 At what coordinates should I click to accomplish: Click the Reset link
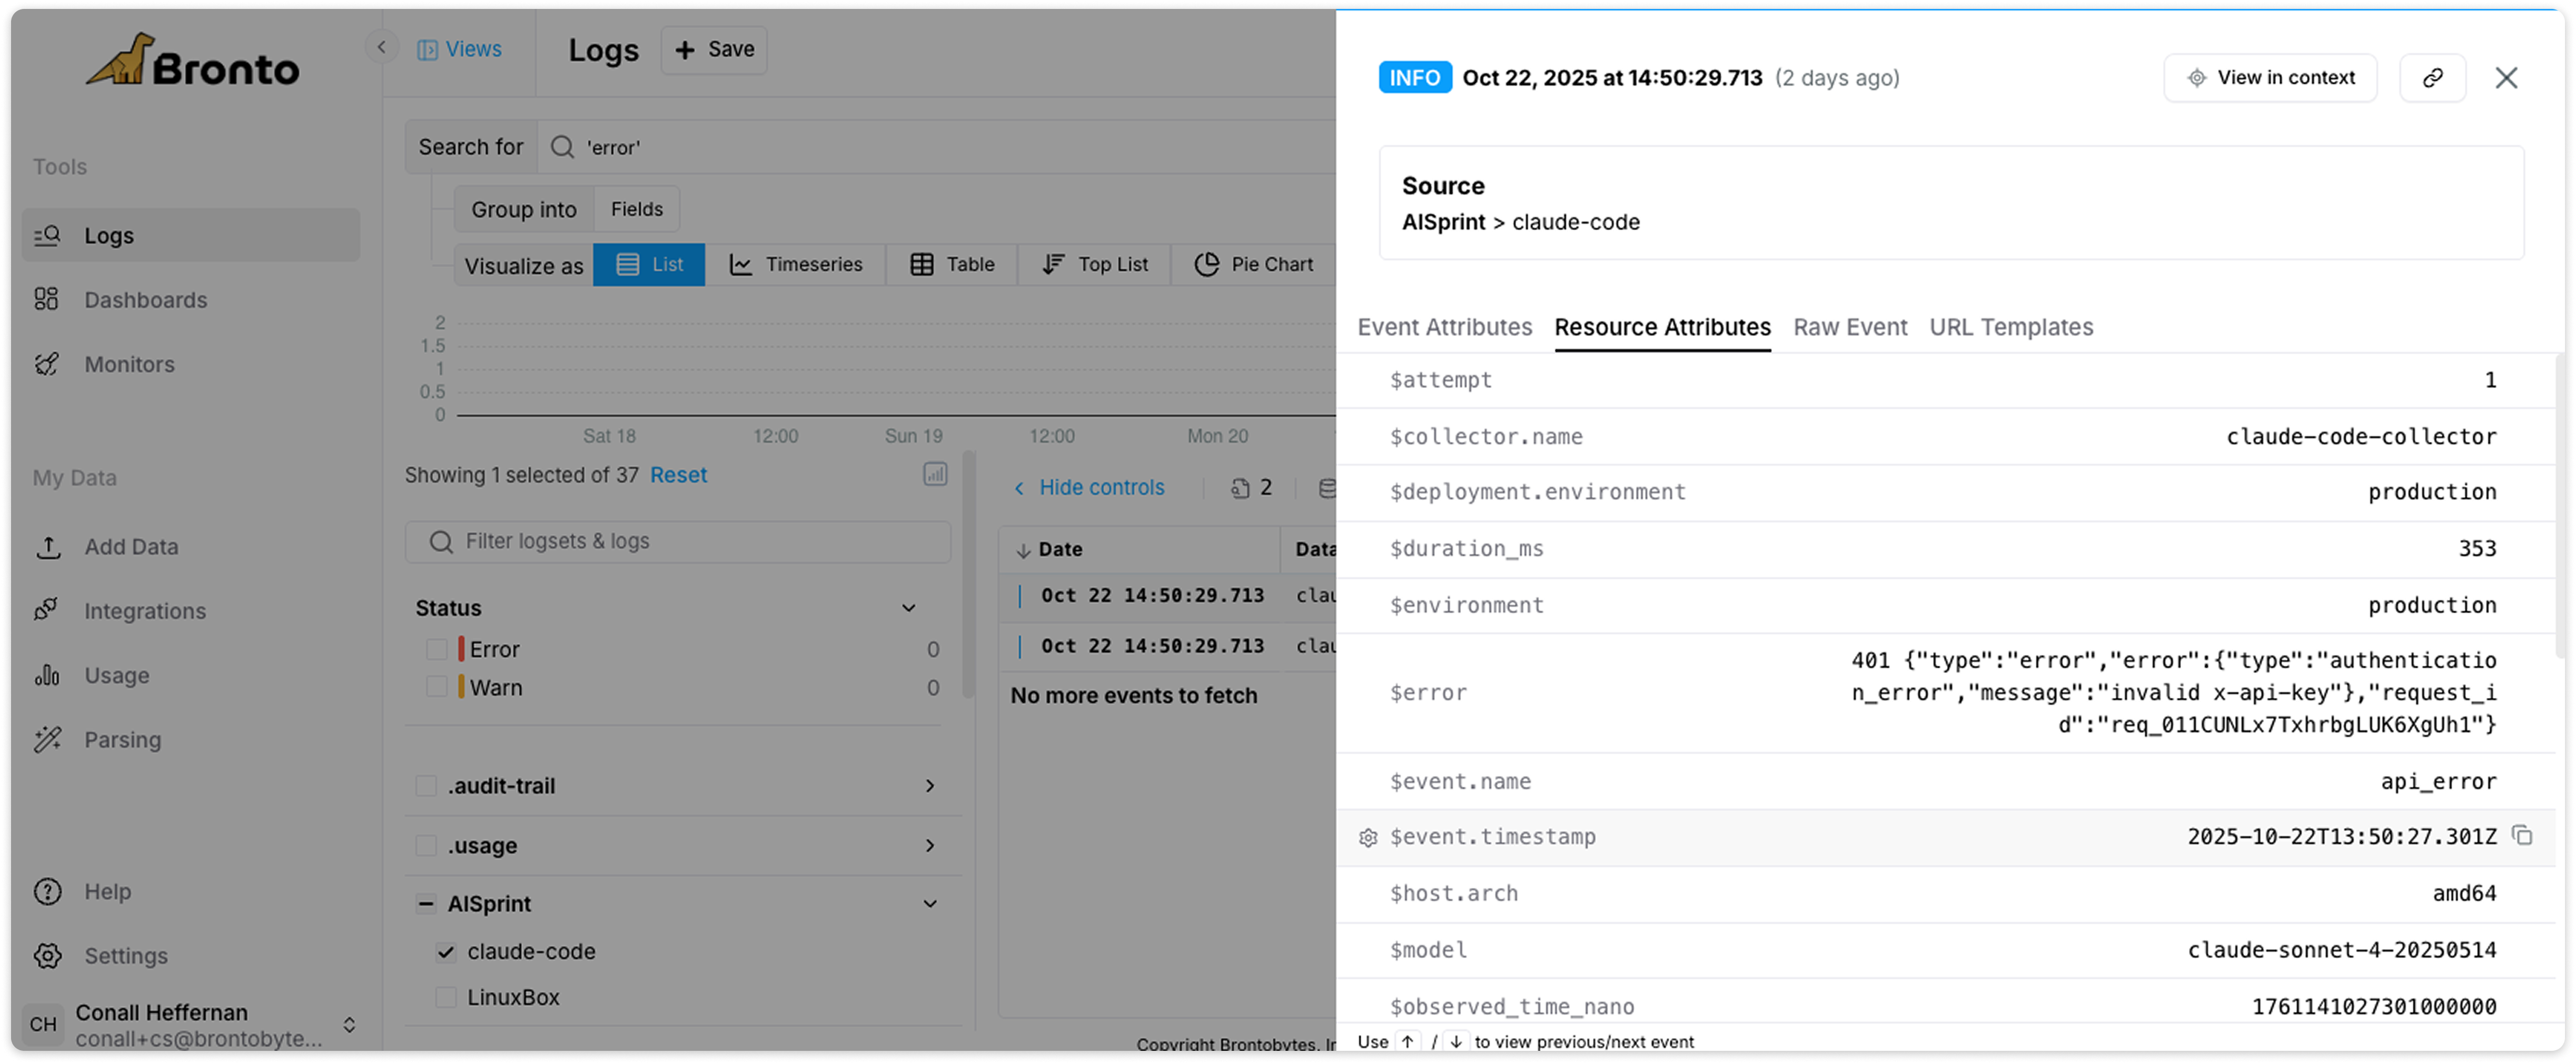678,475
